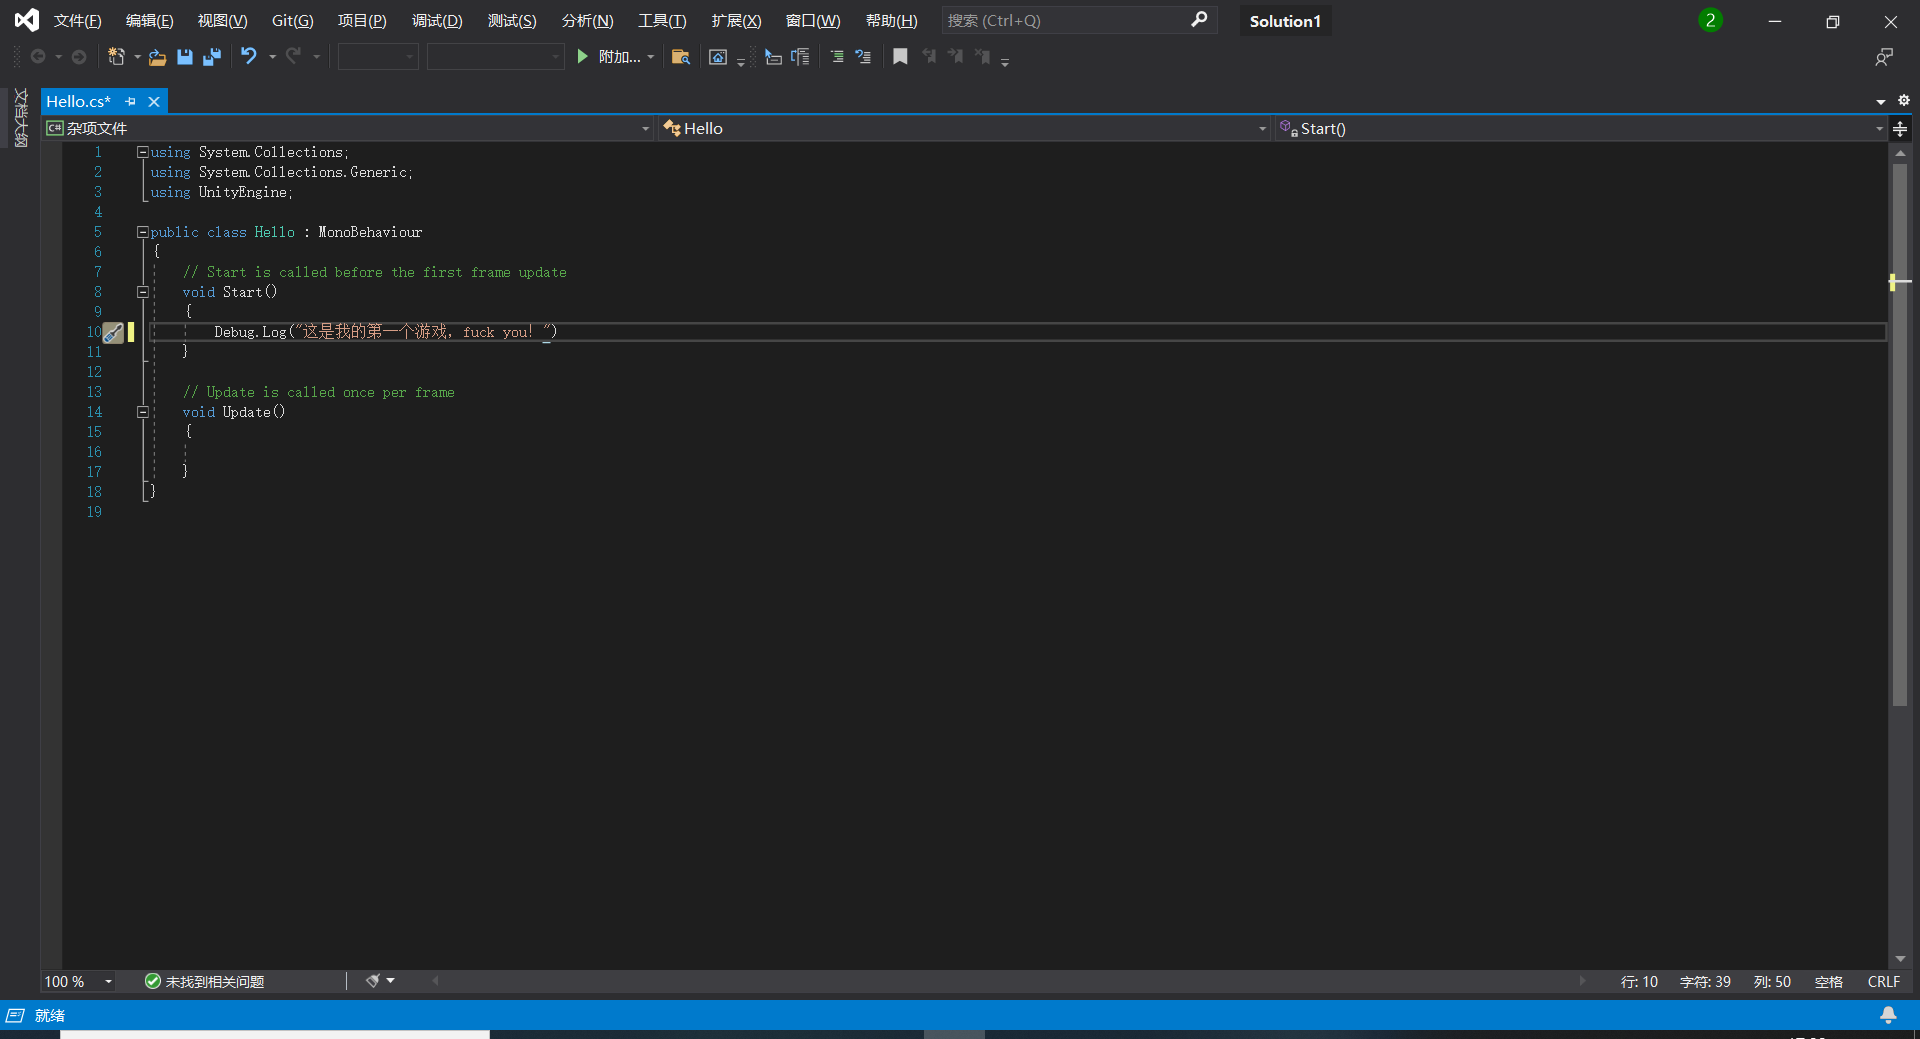Screen dimensions: 1920x1039
Task: Open notifications bell in status bar
Action: [x=1888, y=1015]
